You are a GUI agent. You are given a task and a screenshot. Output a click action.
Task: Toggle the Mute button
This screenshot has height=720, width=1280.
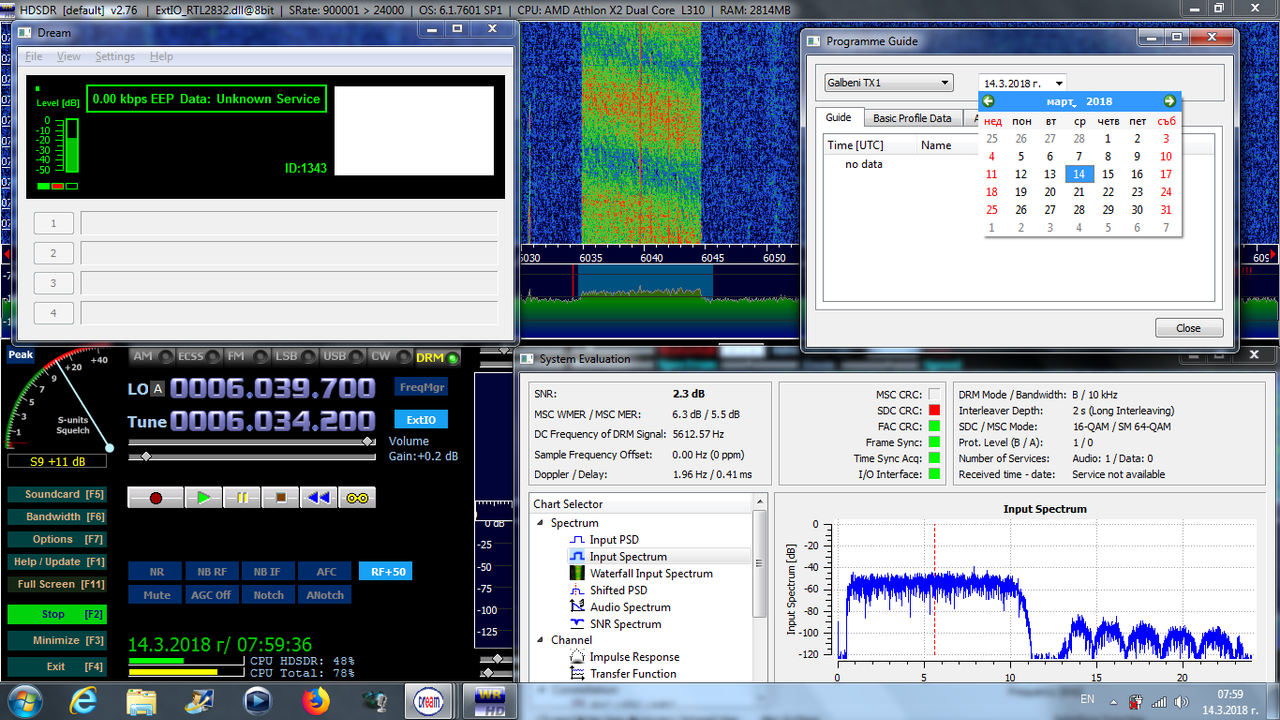pyautogui.click(x=157, y=595)
